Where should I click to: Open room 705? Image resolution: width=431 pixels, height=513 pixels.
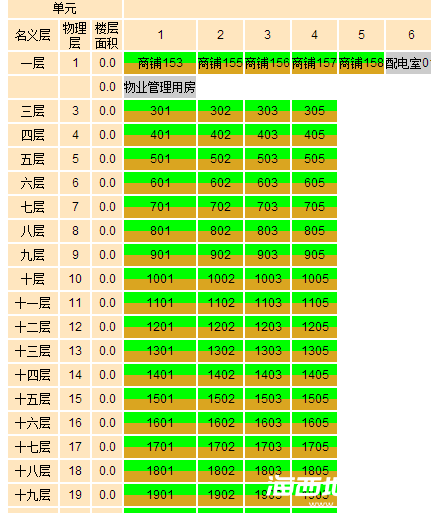(314, 207)
